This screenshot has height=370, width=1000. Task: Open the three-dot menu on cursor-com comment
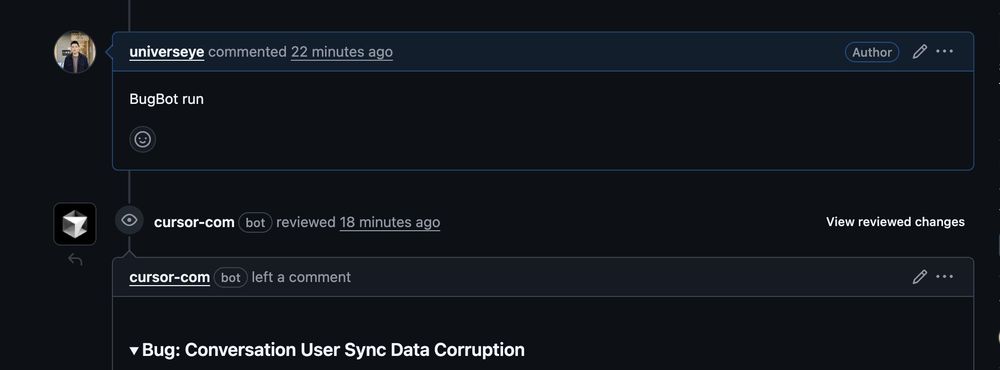click(x=945, y=276)
